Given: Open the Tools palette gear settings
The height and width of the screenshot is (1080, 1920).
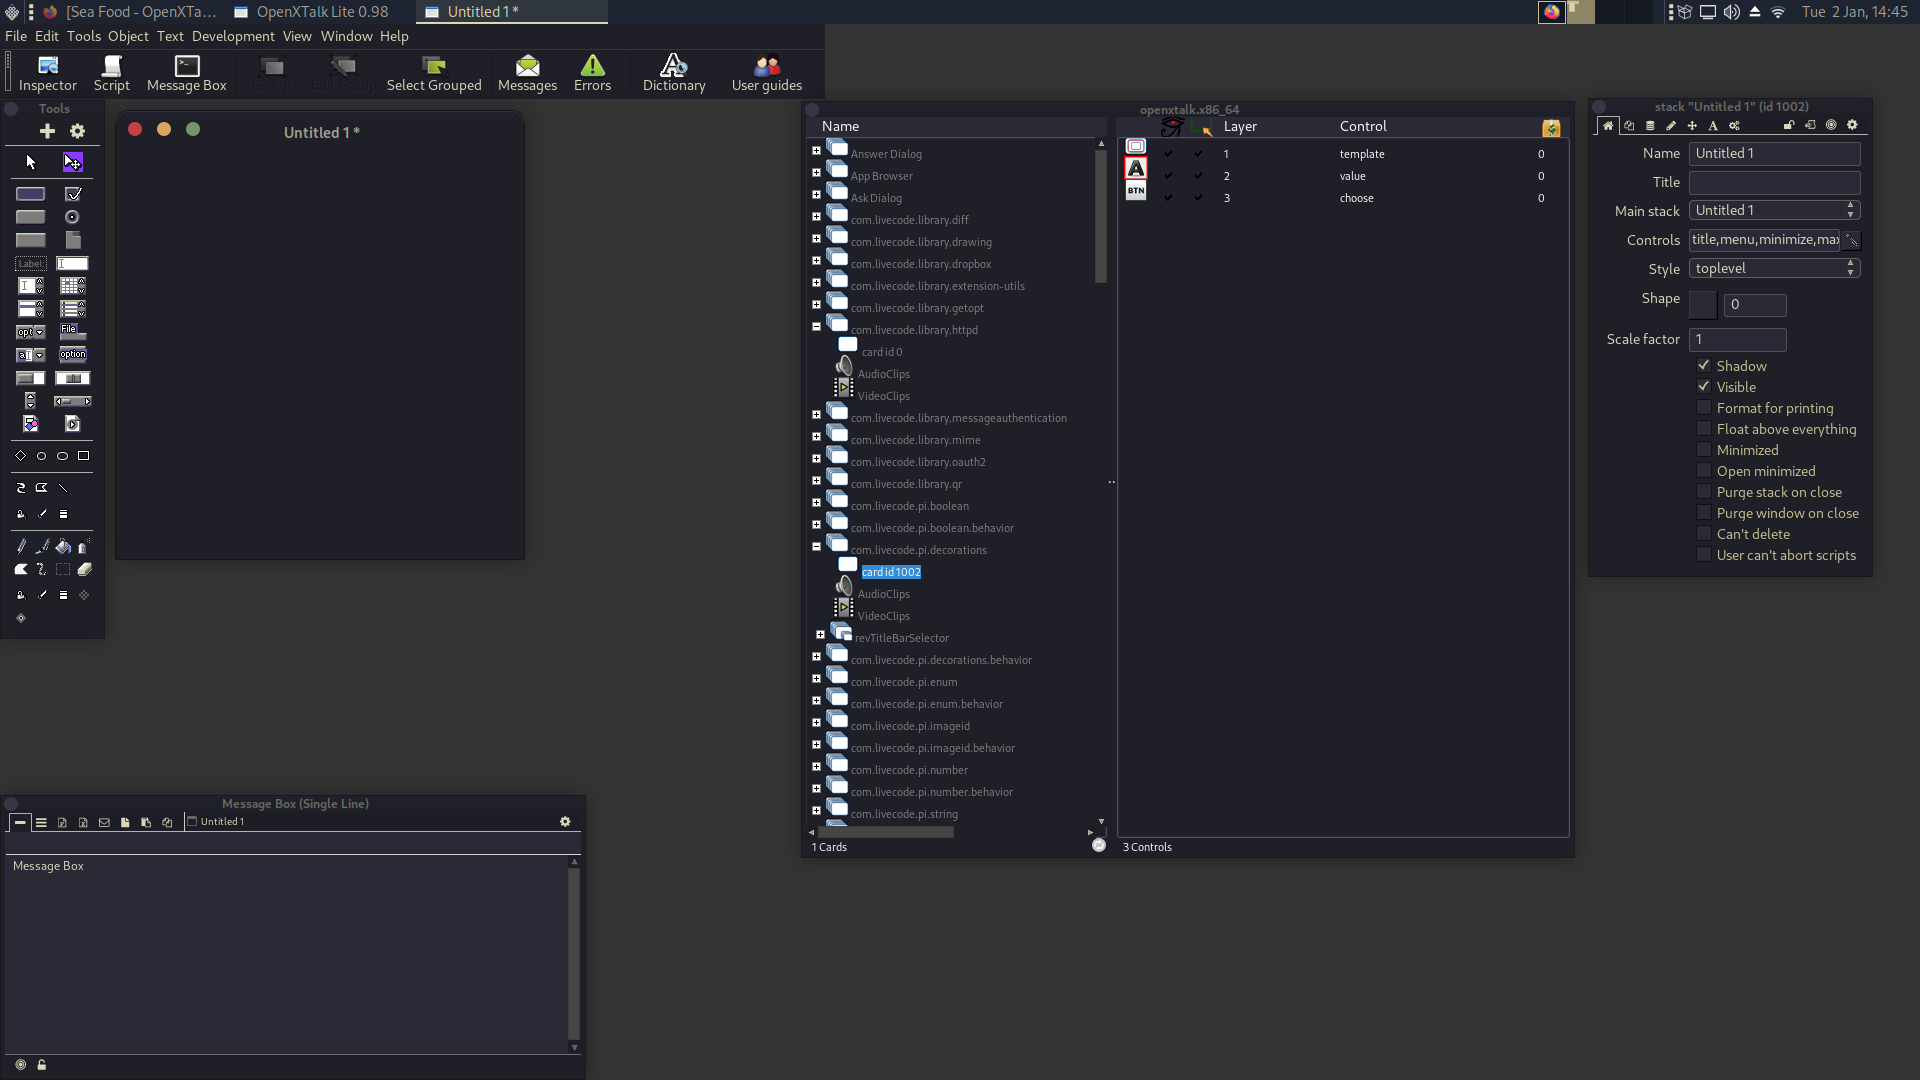Looking at the screenshot, I should point(78,131).
